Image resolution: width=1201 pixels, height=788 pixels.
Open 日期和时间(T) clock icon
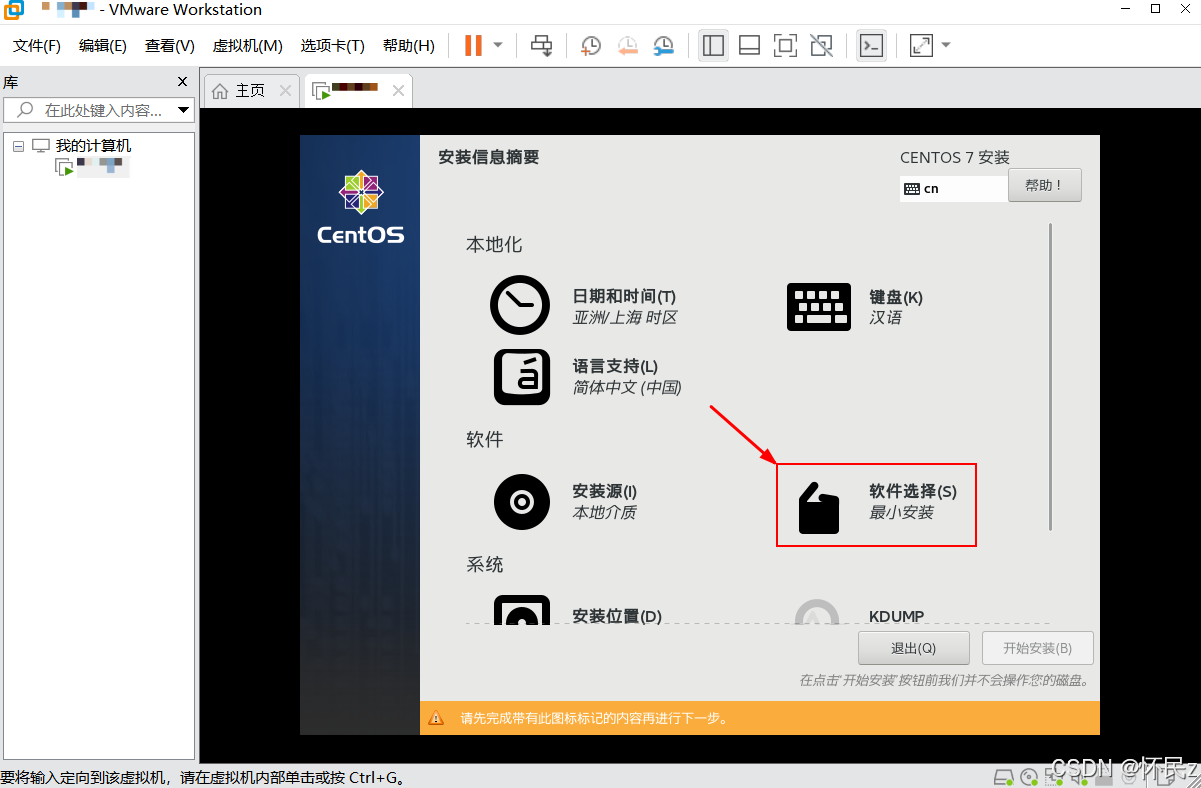point(520,305)
